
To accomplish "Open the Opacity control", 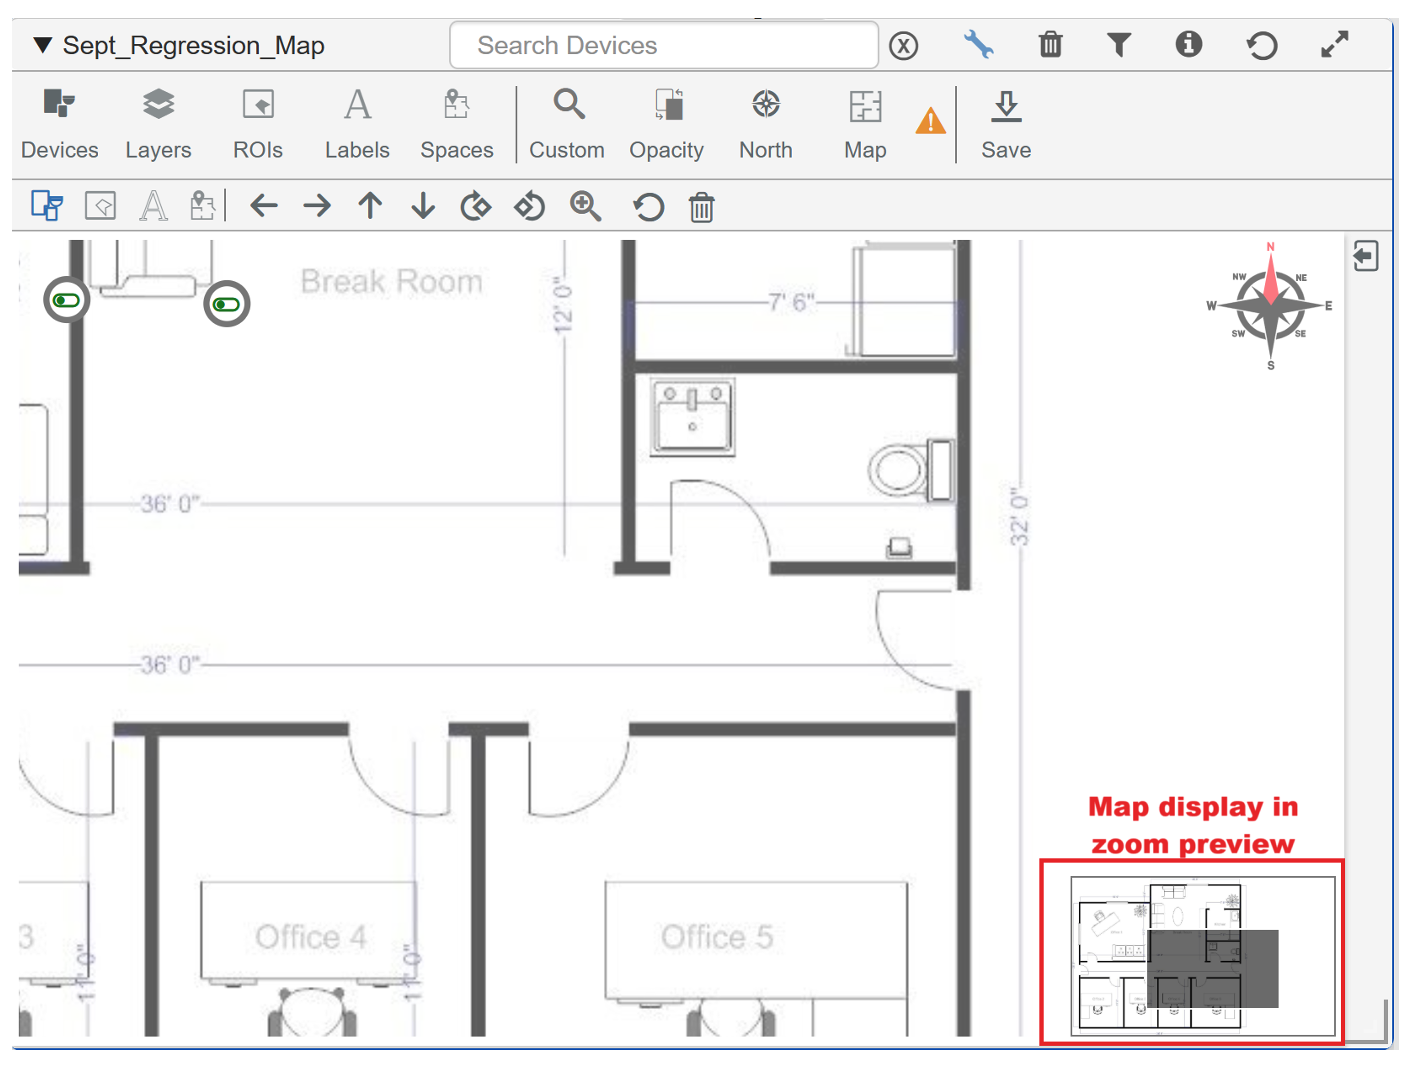I will (667, 124).
